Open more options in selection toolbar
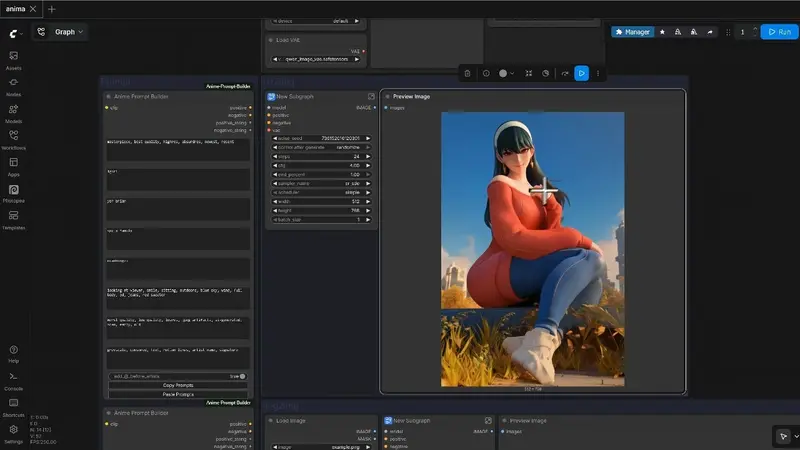The width and height of the screenshot is (800, 450). (x=598, y=73)
